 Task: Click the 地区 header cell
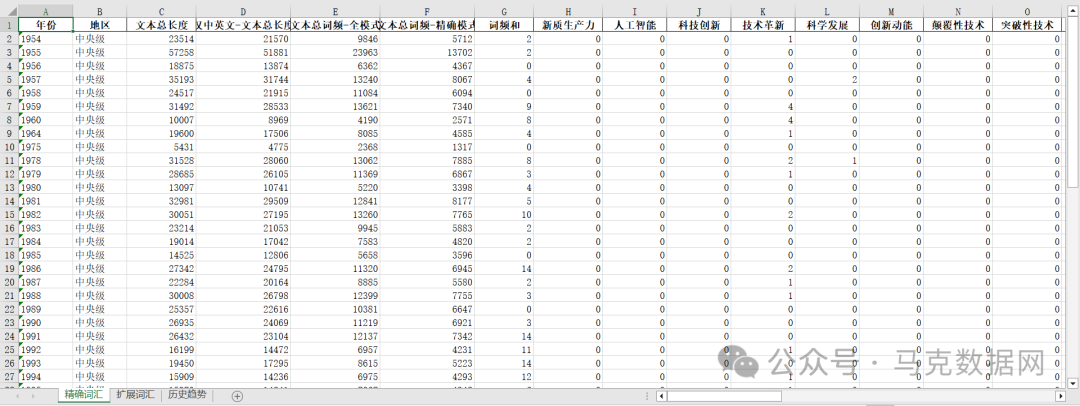click(100, 25)
